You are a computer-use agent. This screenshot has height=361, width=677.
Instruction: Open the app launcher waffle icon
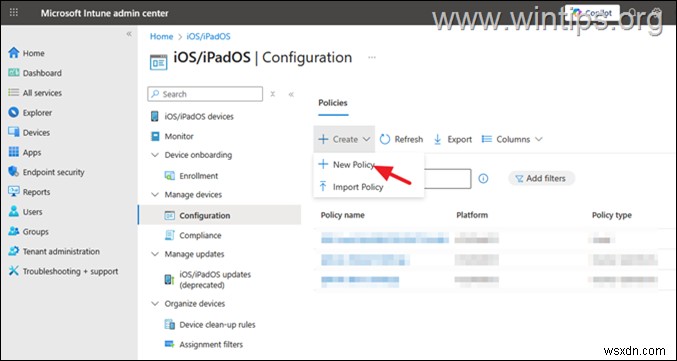tap(14, 13)
